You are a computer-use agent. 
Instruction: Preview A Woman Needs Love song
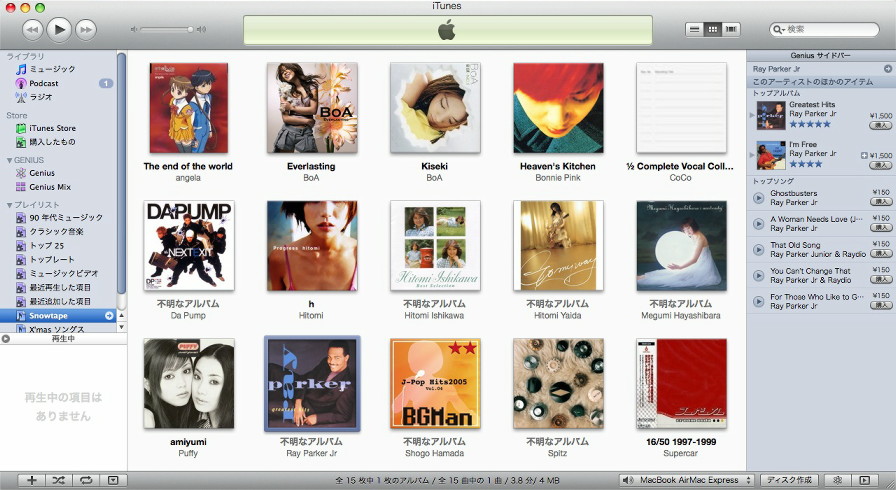pos(758,224)
